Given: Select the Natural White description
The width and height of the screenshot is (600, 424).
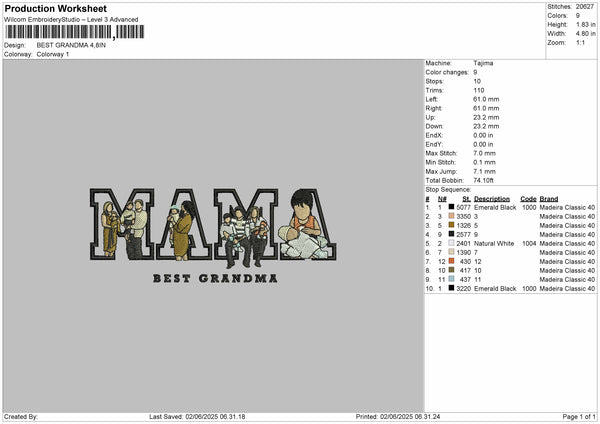Looking at the screenshot, I should [494, 243].
